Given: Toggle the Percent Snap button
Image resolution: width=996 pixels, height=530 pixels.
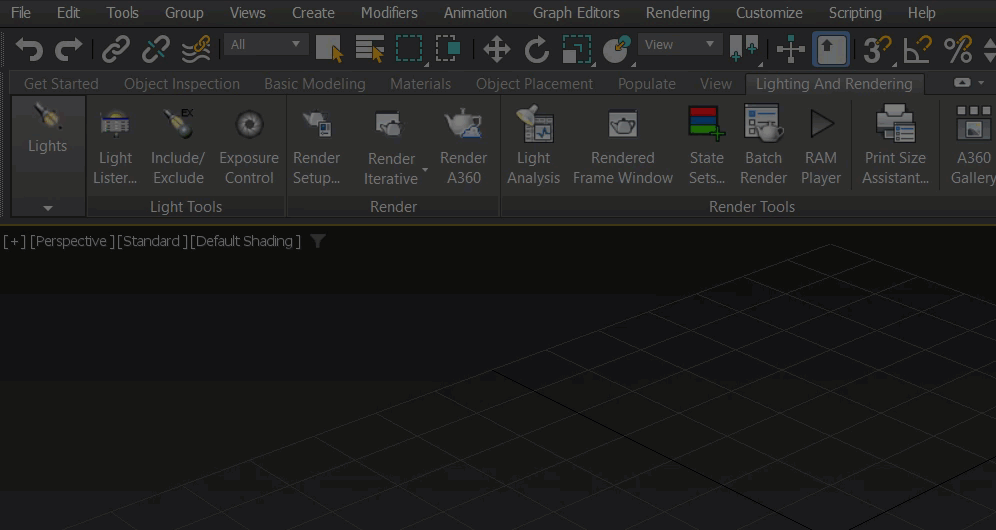Looking at the screenshot, I should click(958, 49).
